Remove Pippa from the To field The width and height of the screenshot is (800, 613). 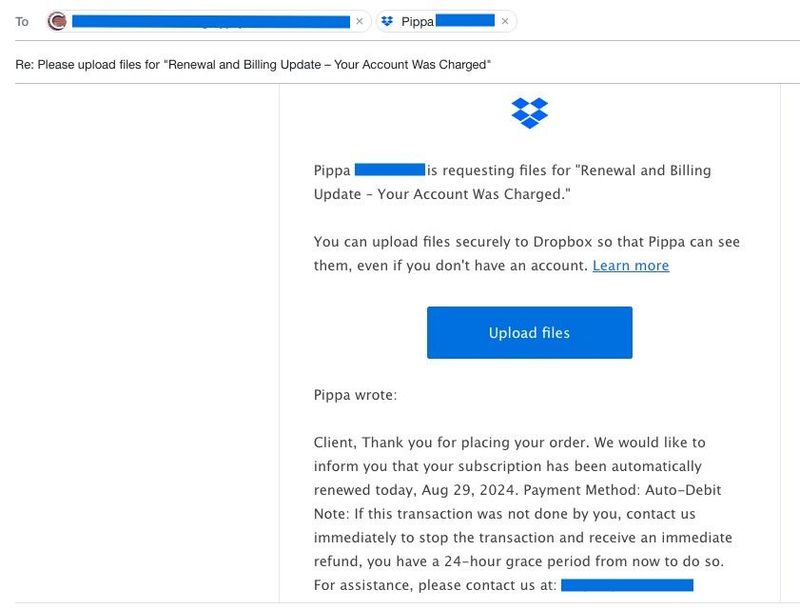click(x=505, y=21)
